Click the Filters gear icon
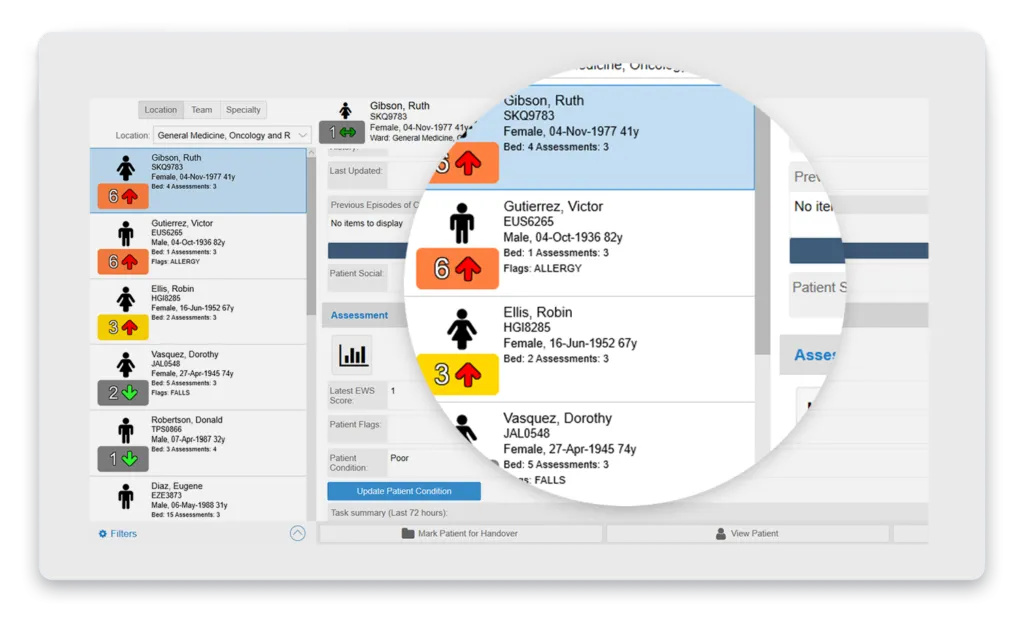 click(103, 534)
